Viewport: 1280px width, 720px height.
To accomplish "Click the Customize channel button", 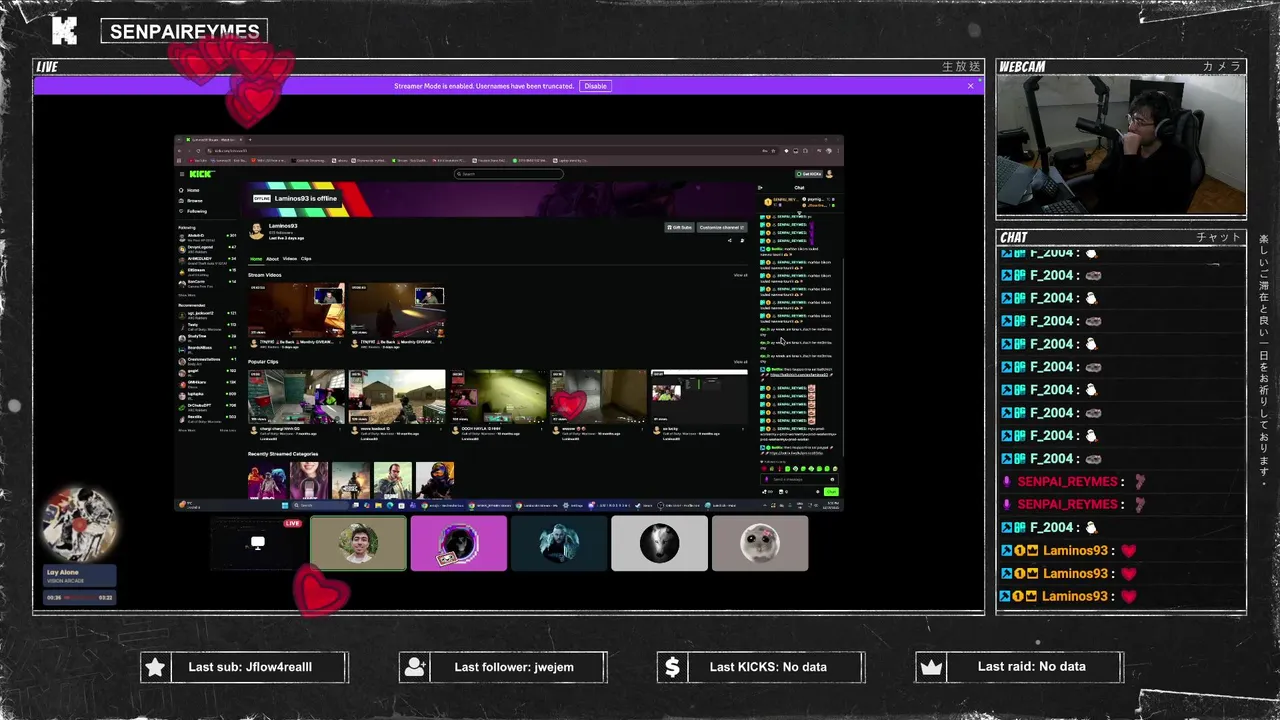I will [722, 227].
